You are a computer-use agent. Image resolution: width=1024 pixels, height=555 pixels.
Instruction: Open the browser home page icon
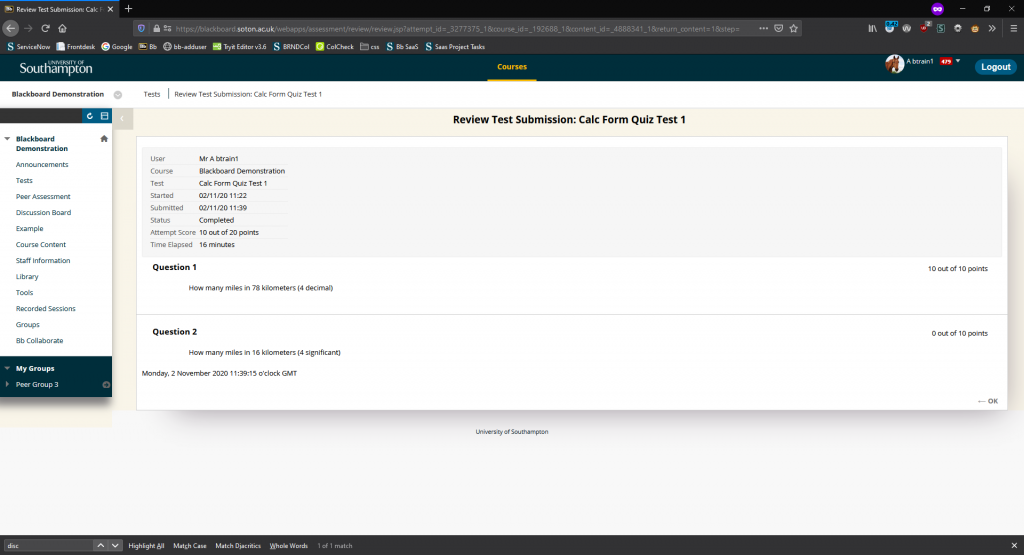click(x=62, y=28)
